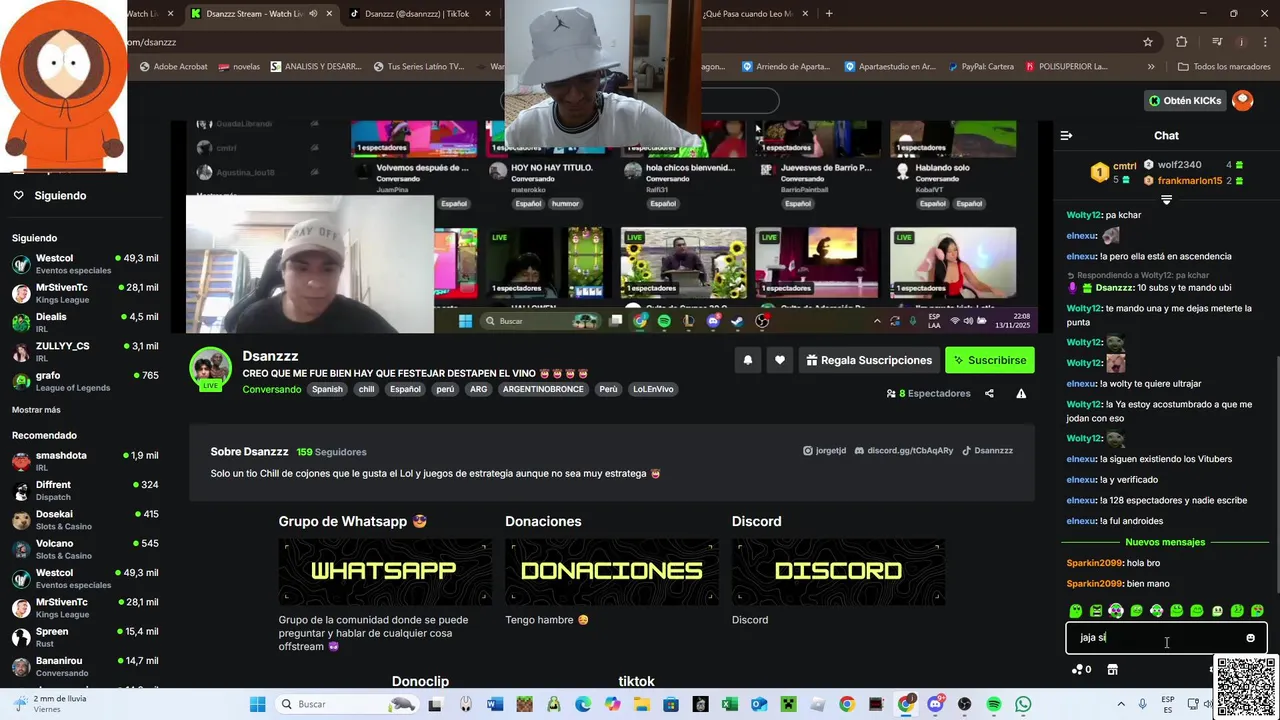Click the heart follow icon beside Regala Suscripciones
Image resolution: width=1280 pixels, height=720 pixels.
779,360
